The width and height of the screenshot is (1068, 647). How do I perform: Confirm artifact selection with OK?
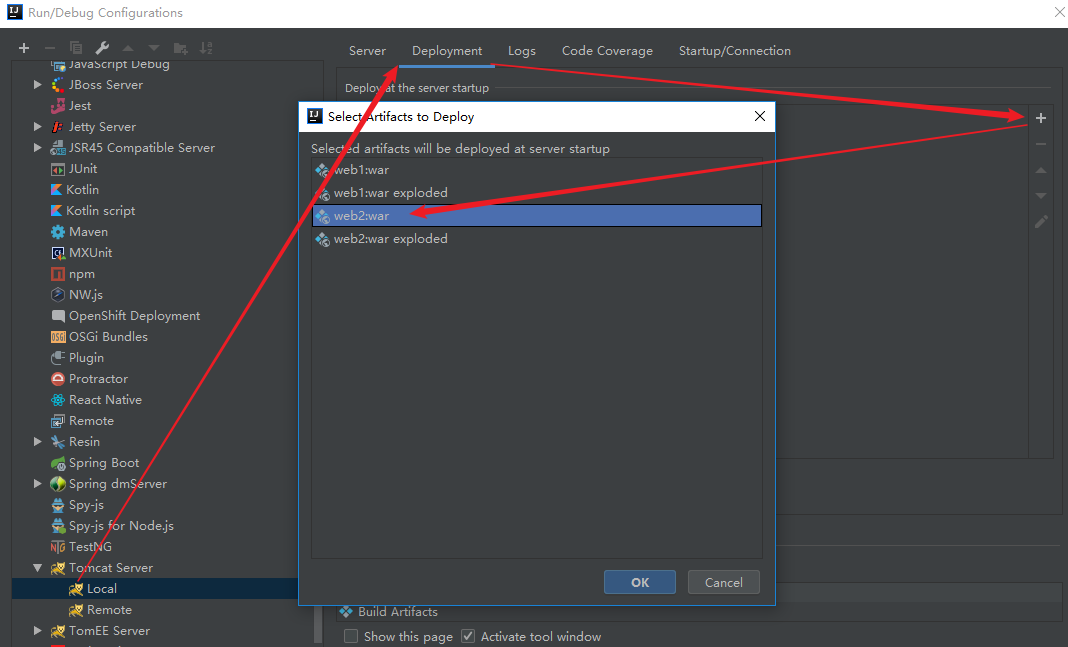coord(640,582)
